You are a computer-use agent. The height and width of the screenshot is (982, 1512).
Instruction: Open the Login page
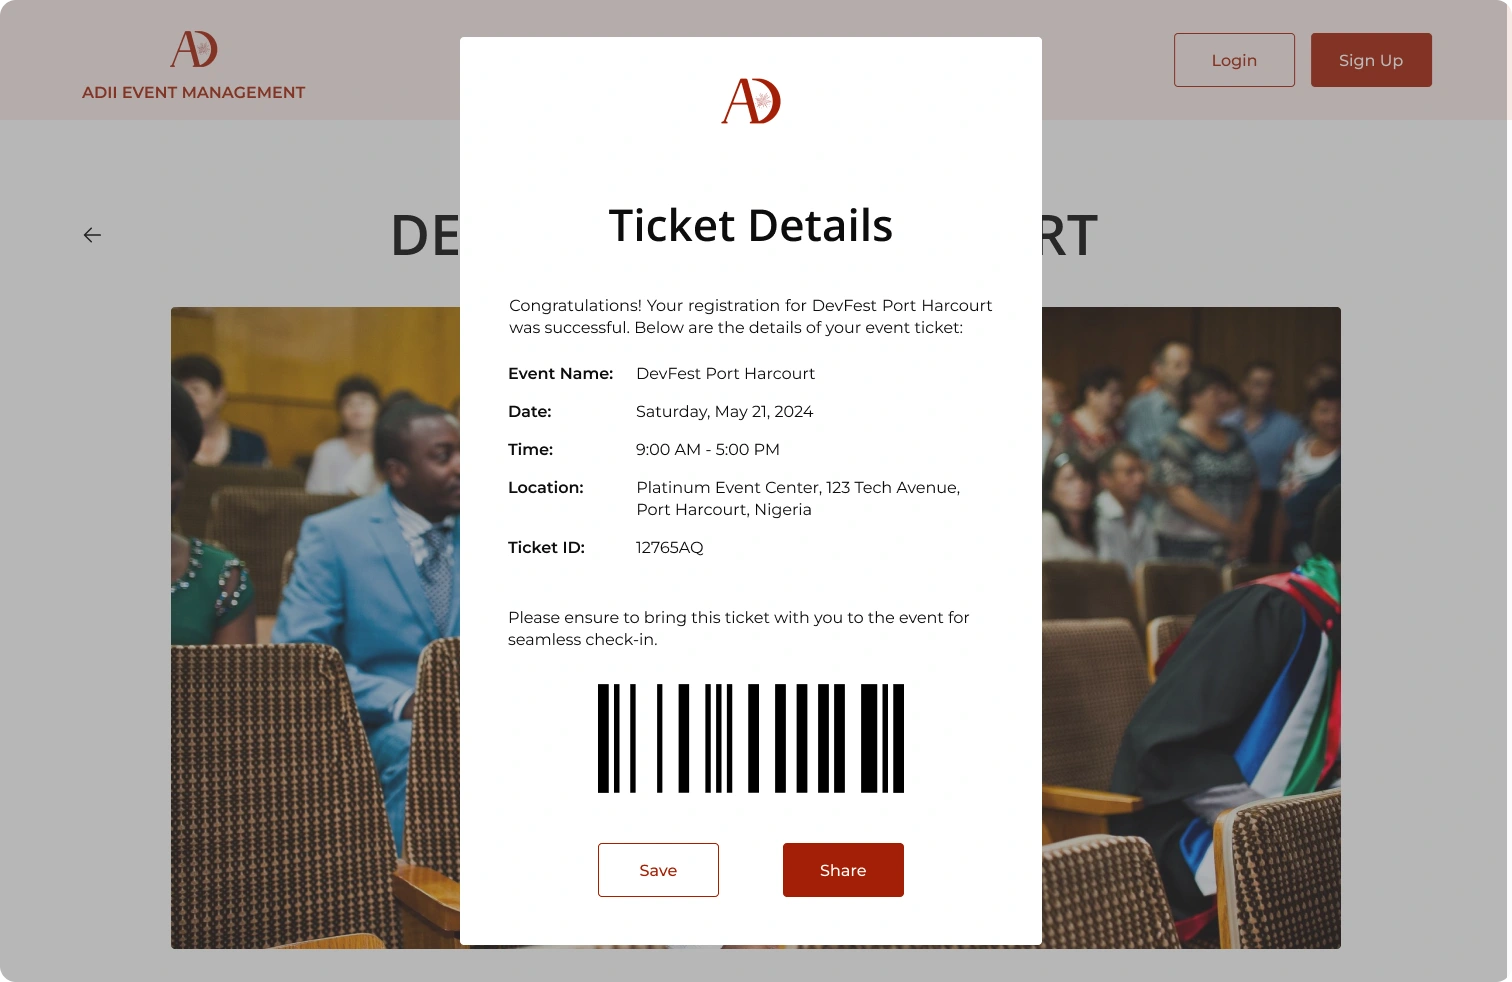tap(1234, 60)
